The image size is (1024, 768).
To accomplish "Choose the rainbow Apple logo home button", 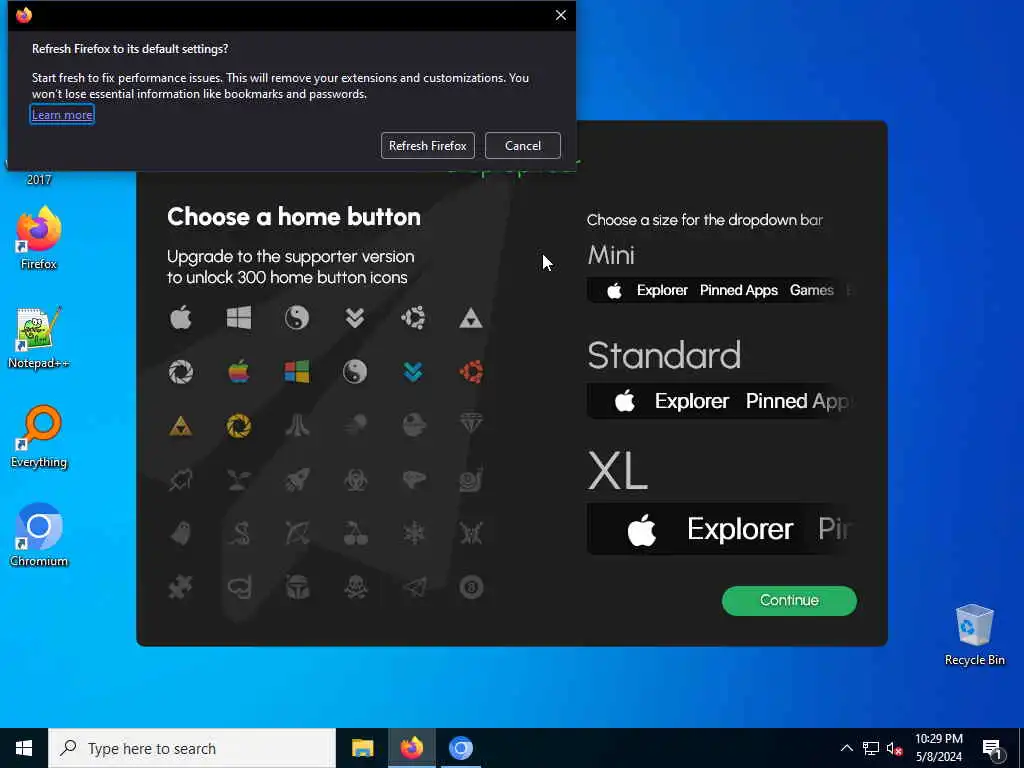I will tap(239, 372).
